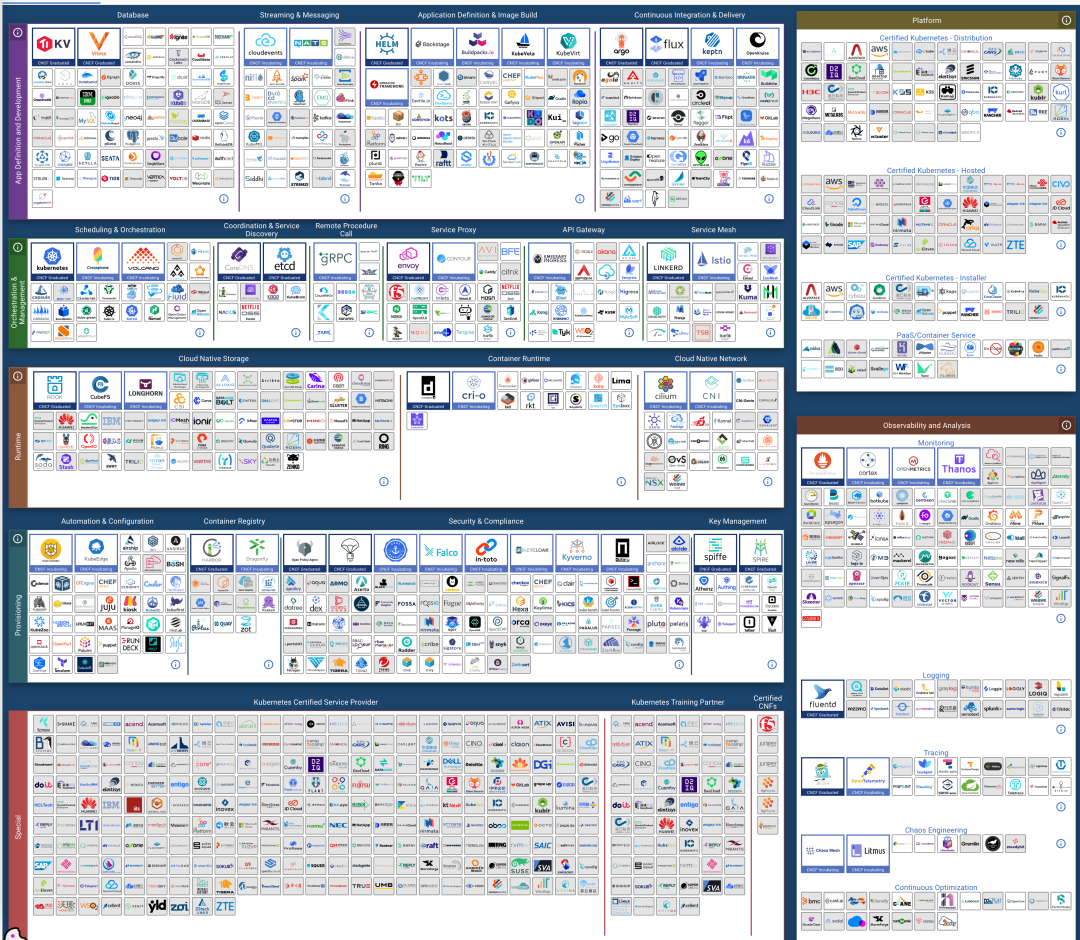Open the Continuous Optimization category link
The height and width of the screenshot is (940, 1080).
click(935, 887)
